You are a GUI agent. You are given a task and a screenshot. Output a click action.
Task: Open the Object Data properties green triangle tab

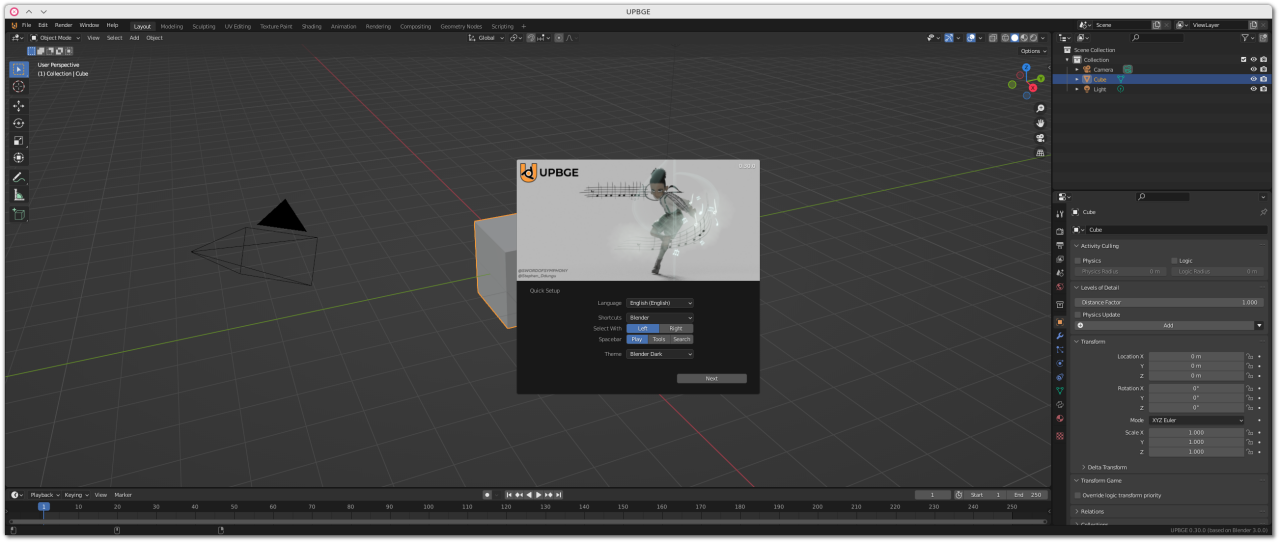[x=1060, y=391]
